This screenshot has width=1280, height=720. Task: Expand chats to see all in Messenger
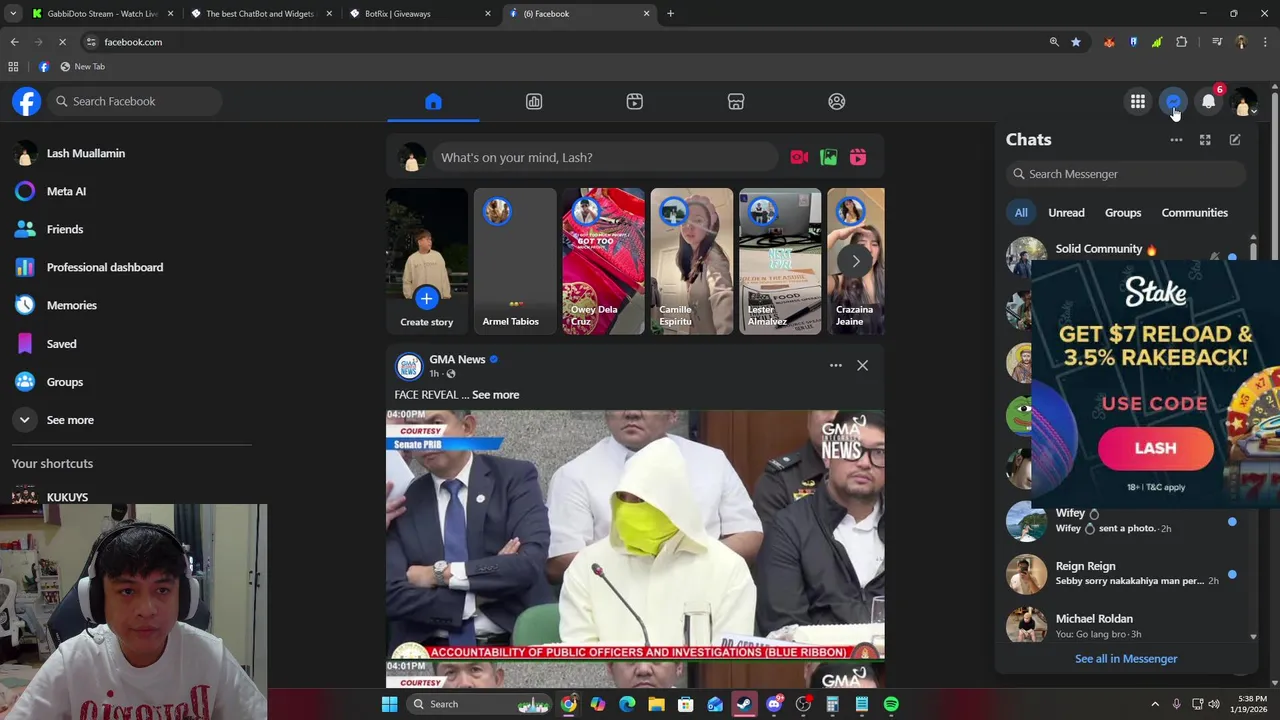pos(1205,140)
